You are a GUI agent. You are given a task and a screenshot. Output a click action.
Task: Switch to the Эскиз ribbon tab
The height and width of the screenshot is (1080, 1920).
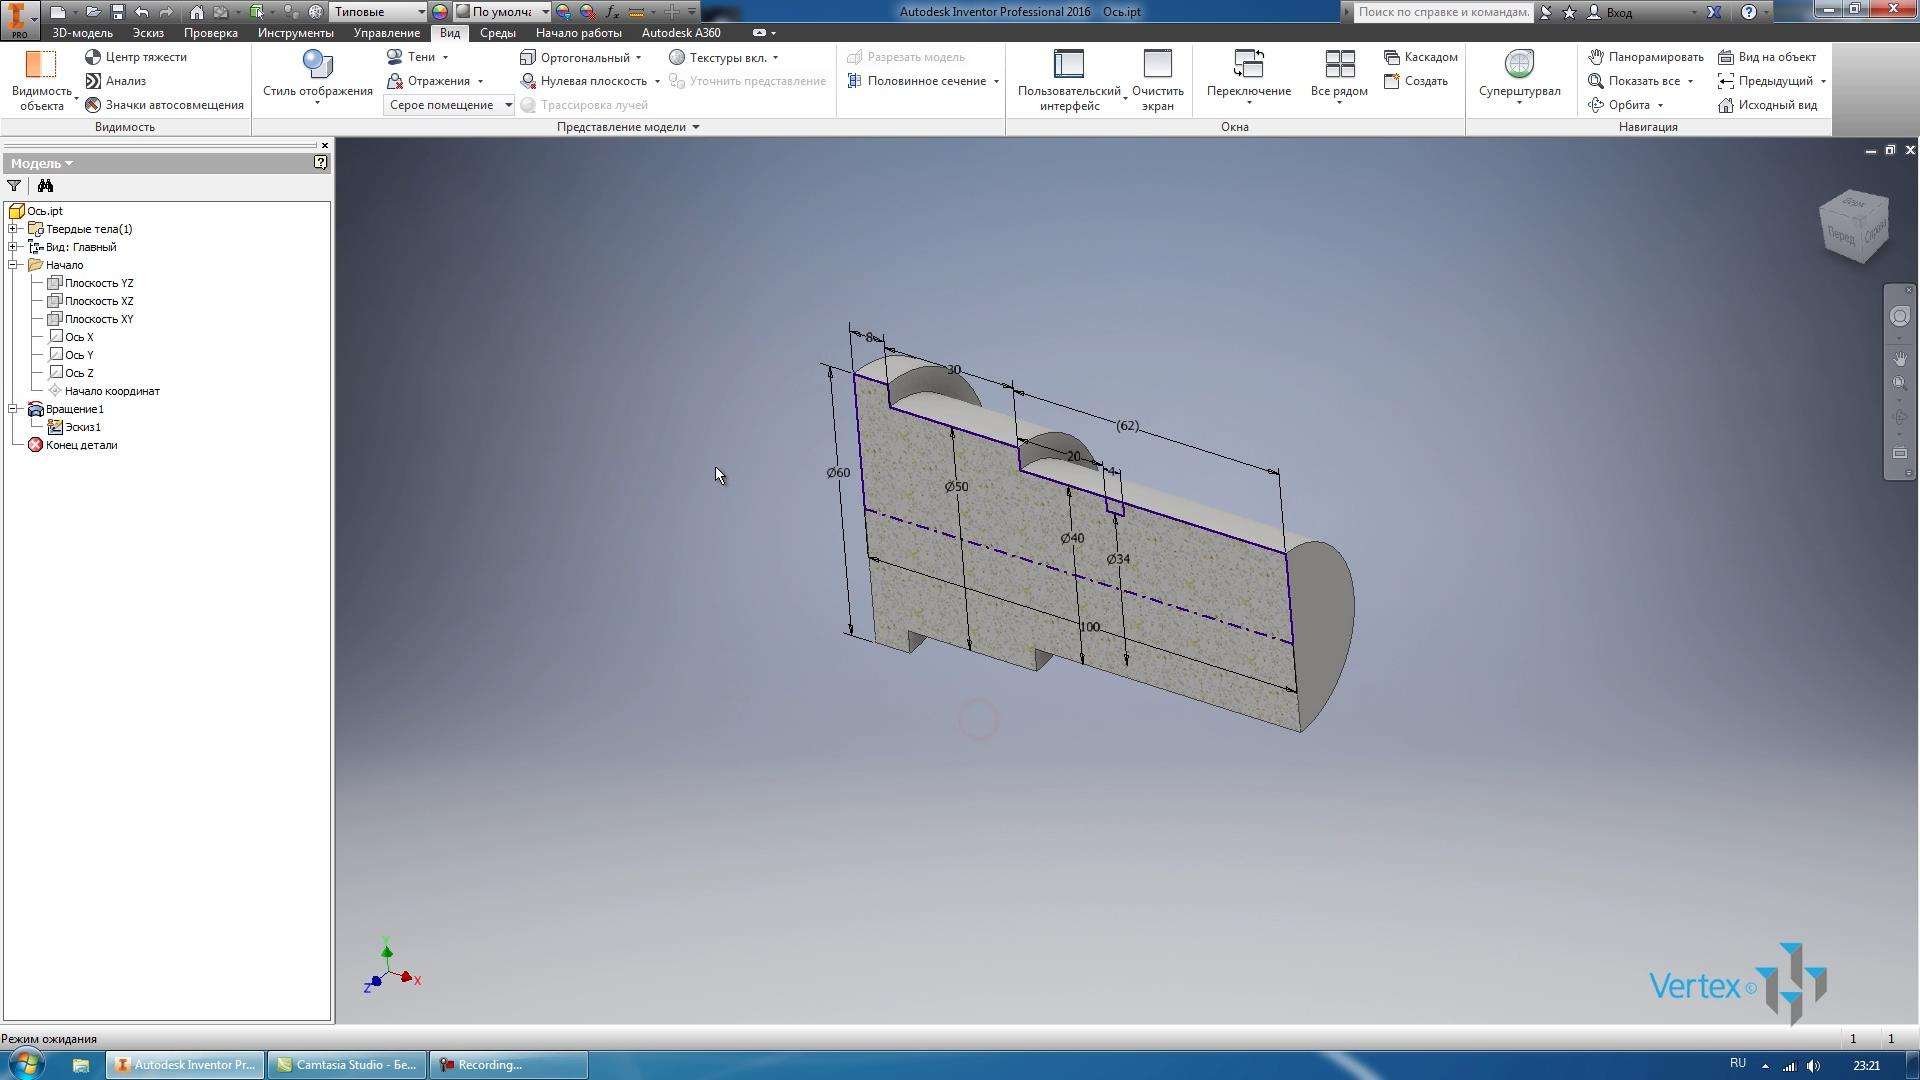click(x=148, y=33)
